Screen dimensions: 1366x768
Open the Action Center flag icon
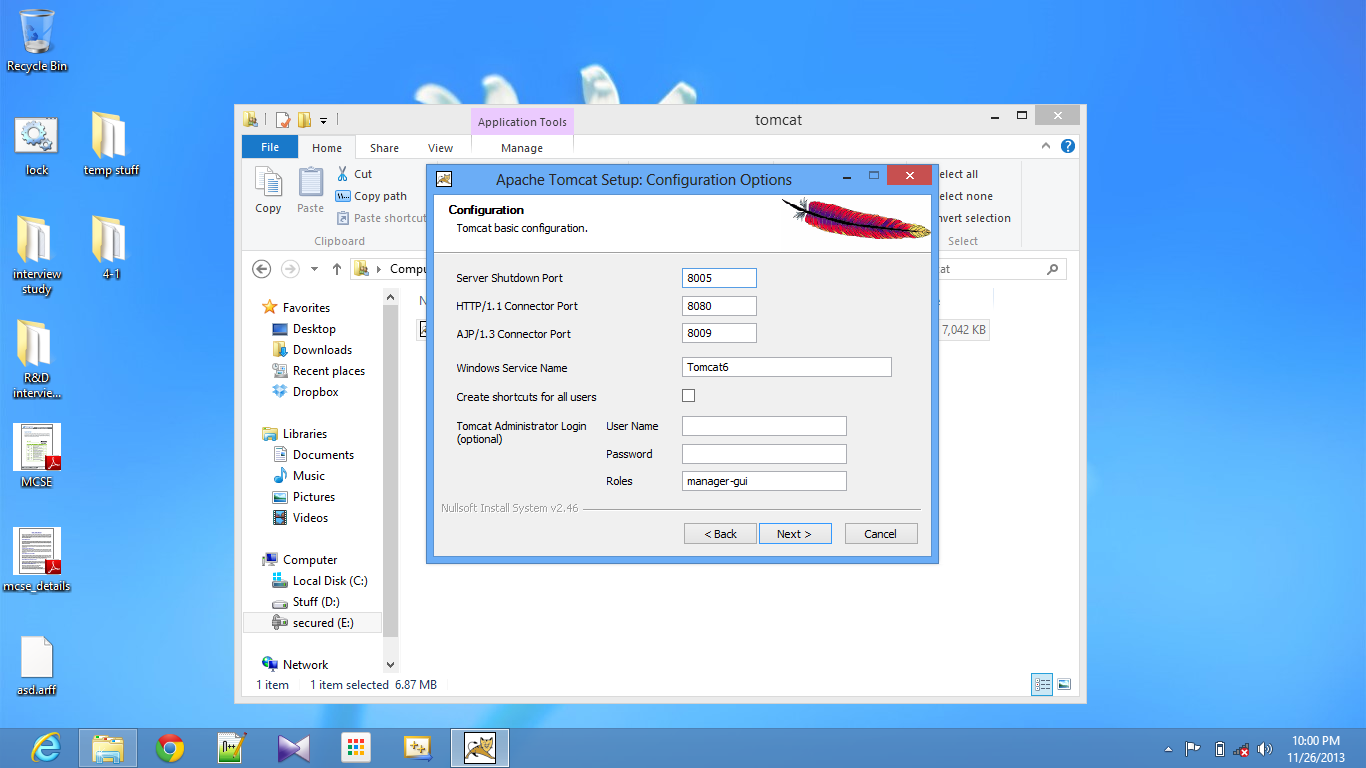[x=1193, y=748]
